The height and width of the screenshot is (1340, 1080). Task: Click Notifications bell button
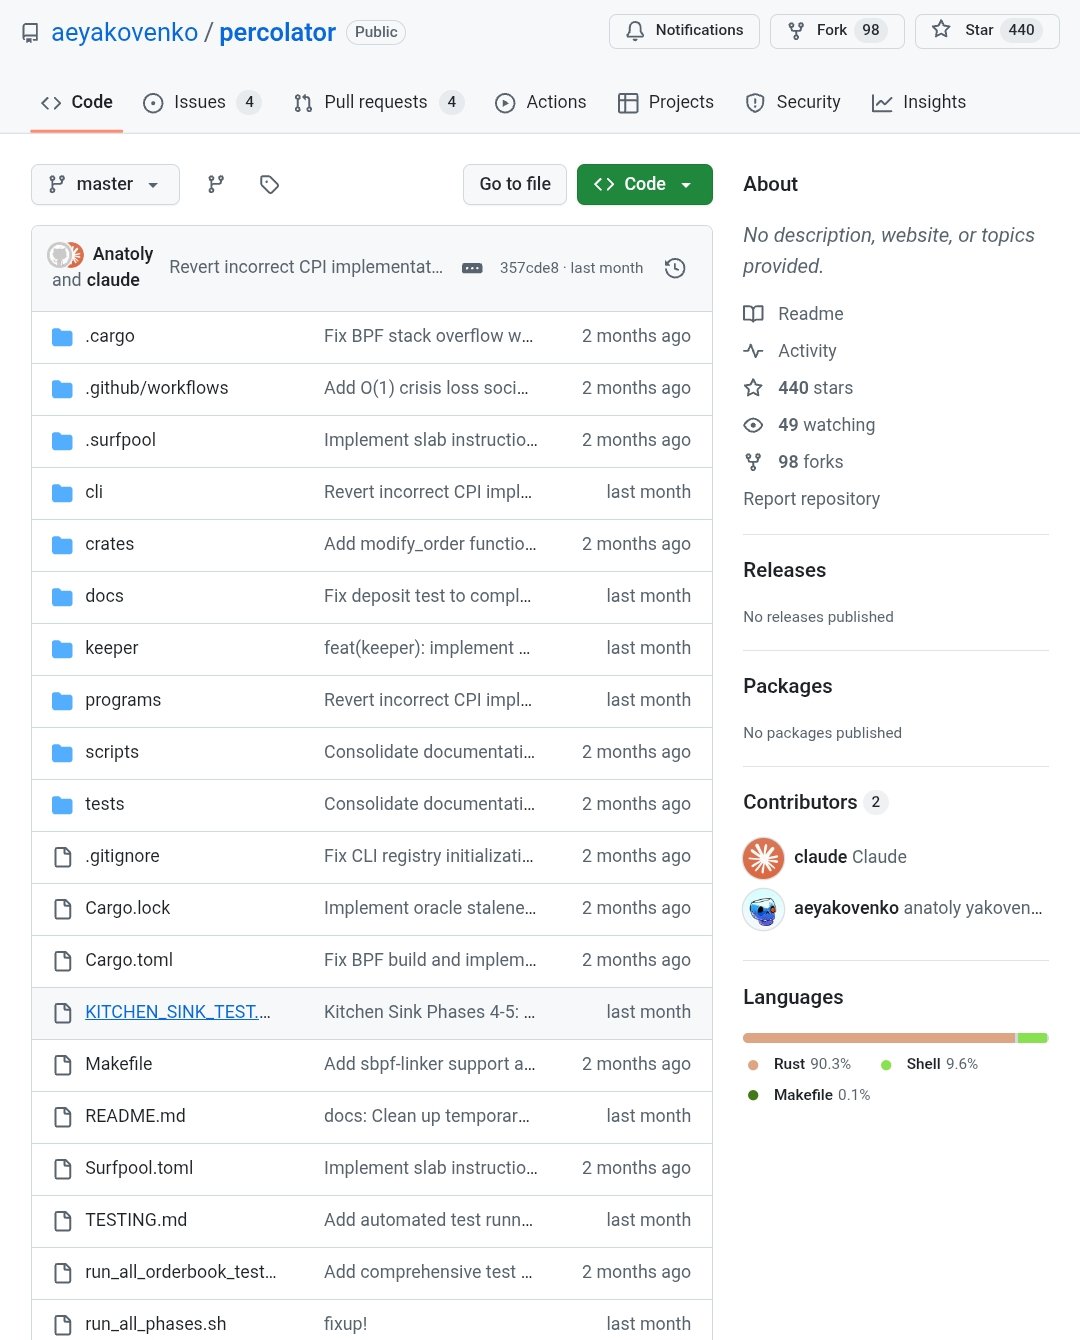(684, 31)
